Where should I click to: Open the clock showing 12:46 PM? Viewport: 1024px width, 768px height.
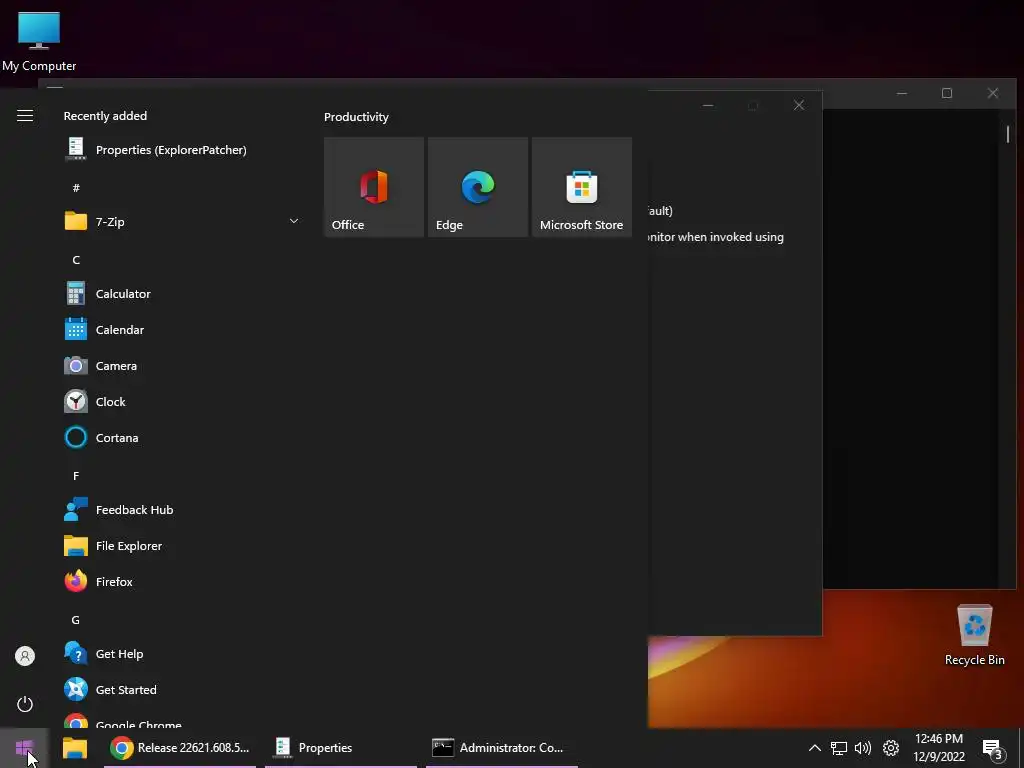(938, 748)
